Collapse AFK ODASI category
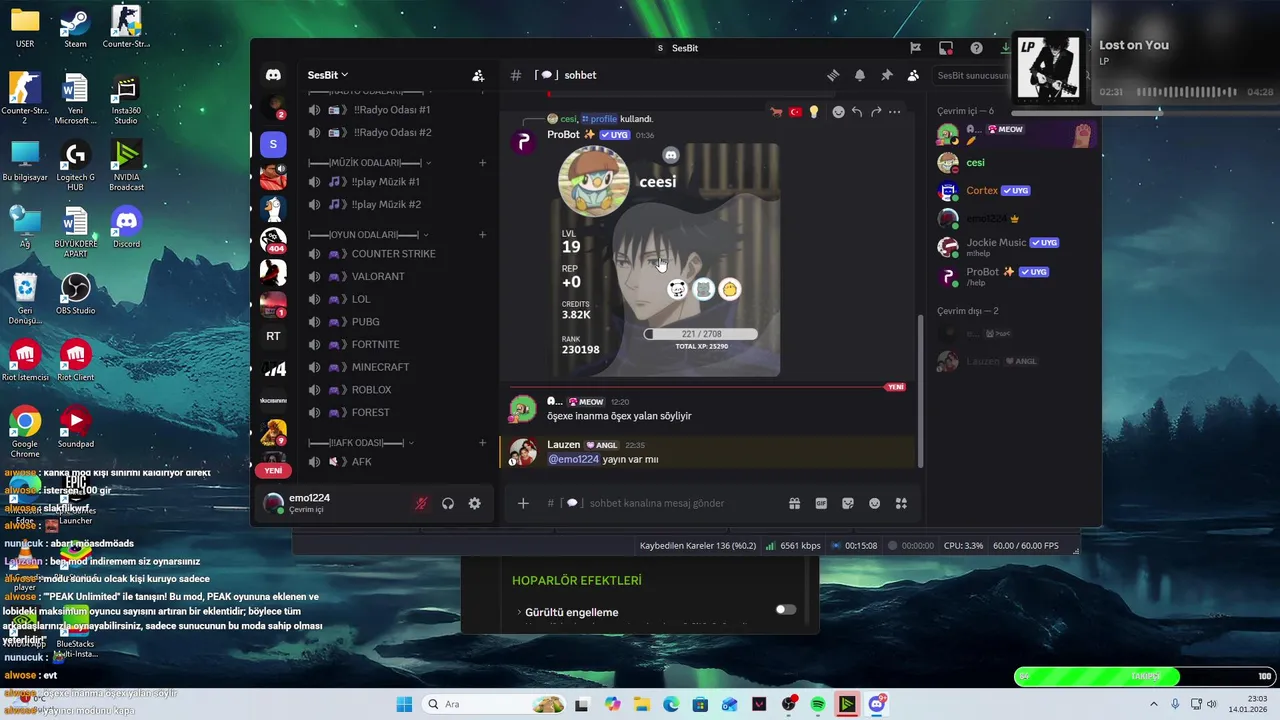The height and width of the screenshot is (720, 1280). coord(361,442)
